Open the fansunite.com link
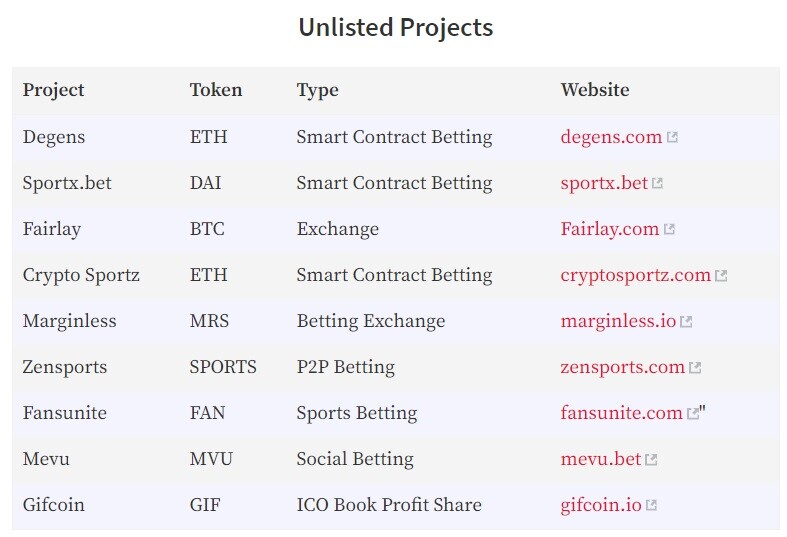The image size is (787, 537). point(621,413)
